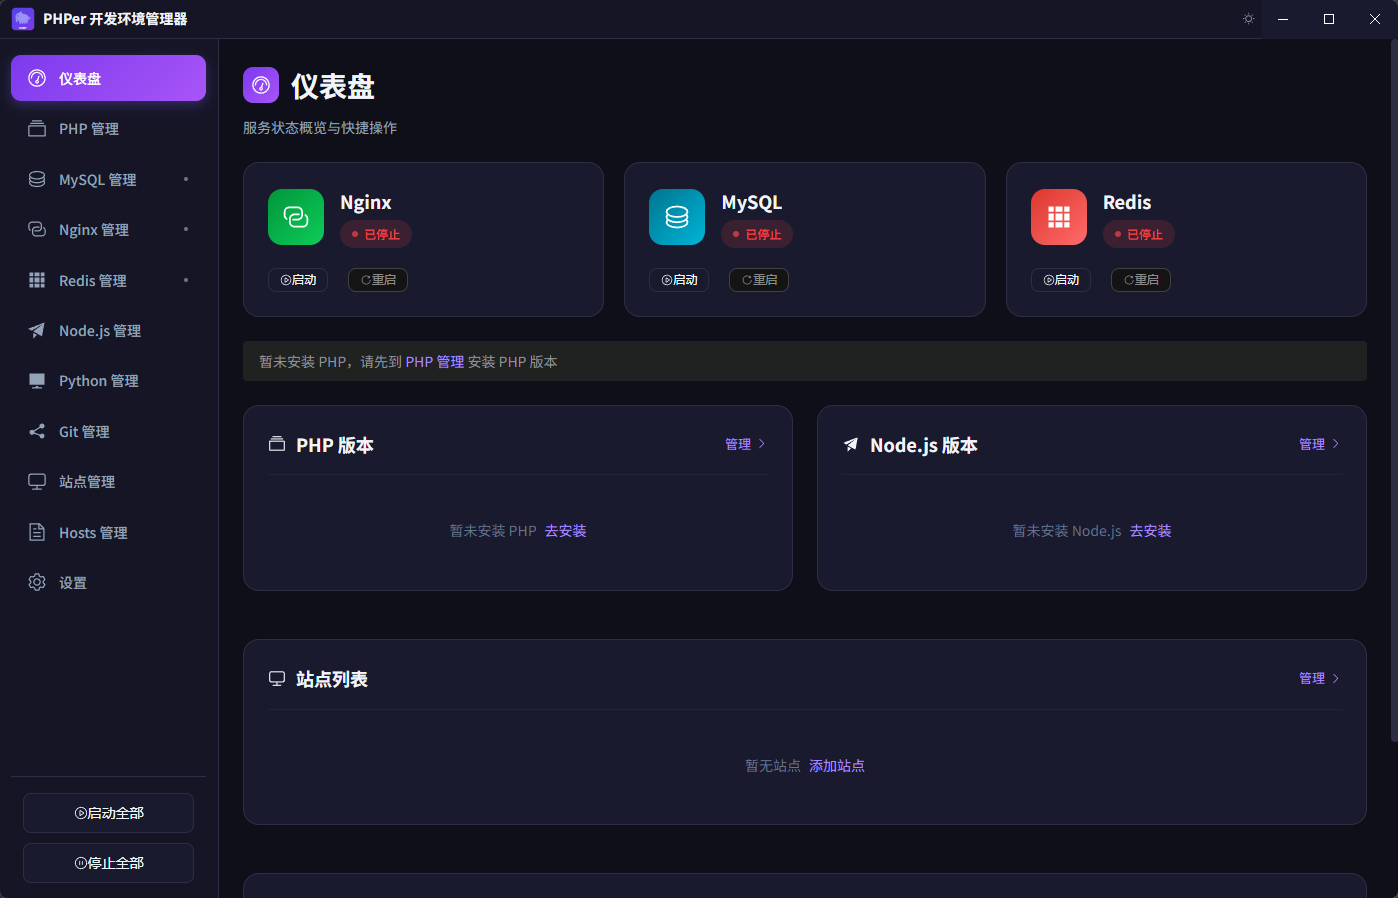This screenshot has height=898, width=1398.
Task: Click 去安装 to install PHP
Action: click(565, 531)
